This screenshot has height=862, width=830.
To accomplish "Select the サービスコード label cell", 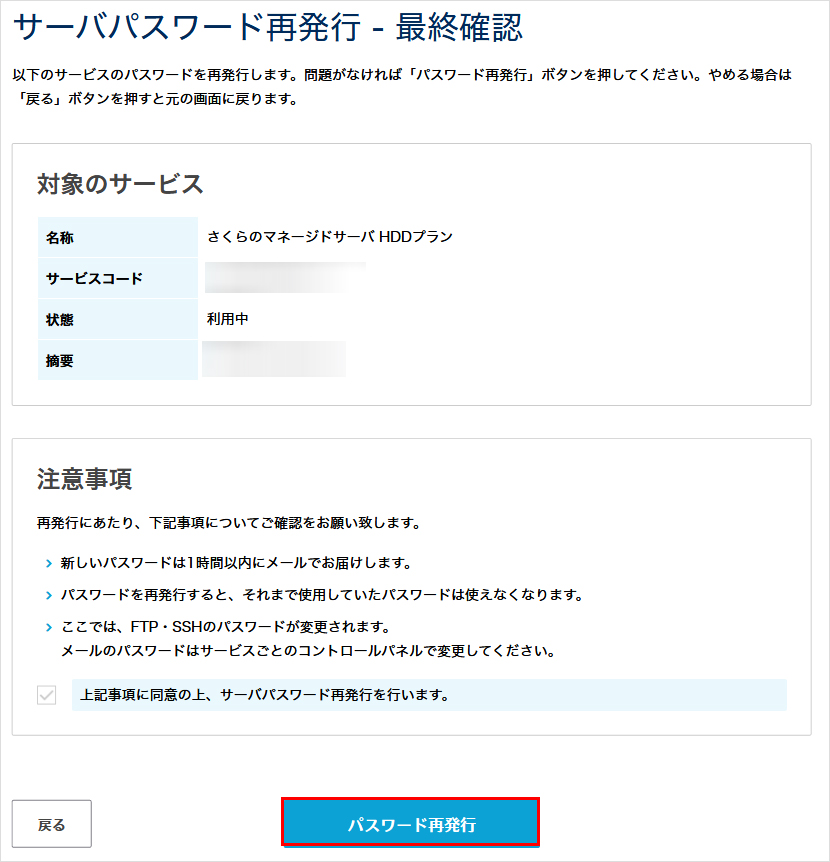I will [x=117, y=279].
